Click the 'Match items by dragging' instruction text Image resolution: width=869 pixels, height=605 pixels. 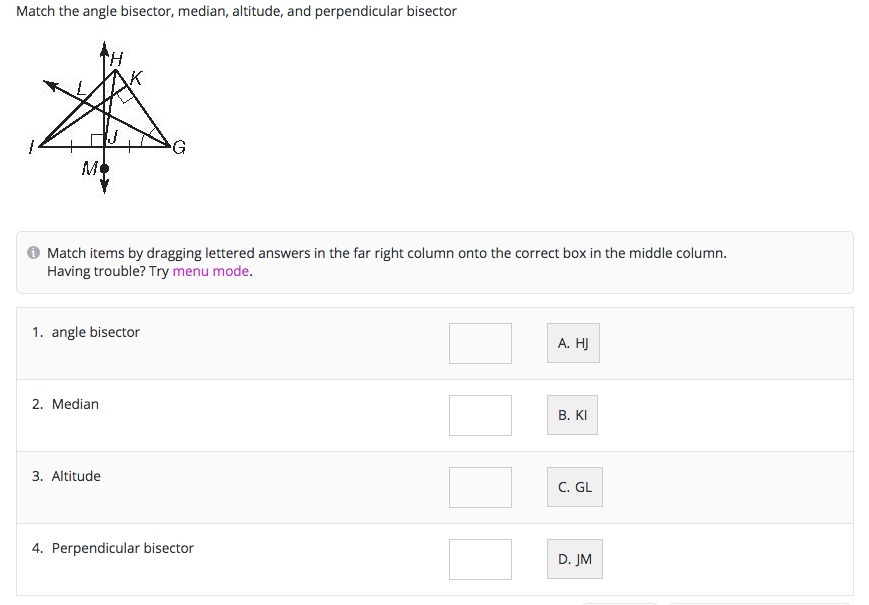pos(386,253)
